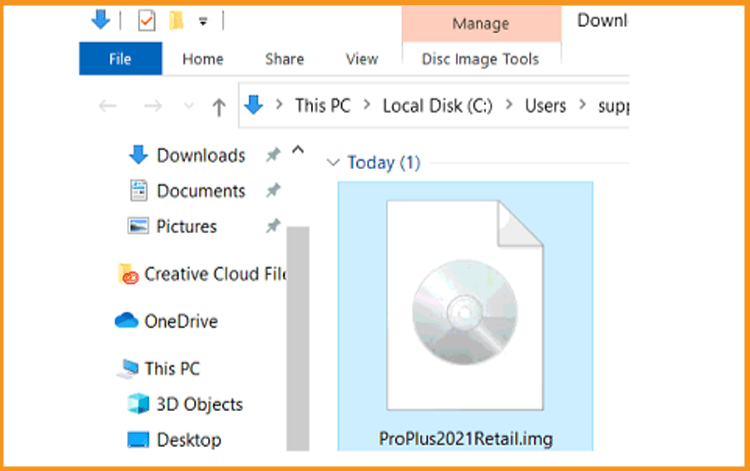The image size is (750, 471).
Task: Open Documents in the navigation pane
Action: click(201, 191)
